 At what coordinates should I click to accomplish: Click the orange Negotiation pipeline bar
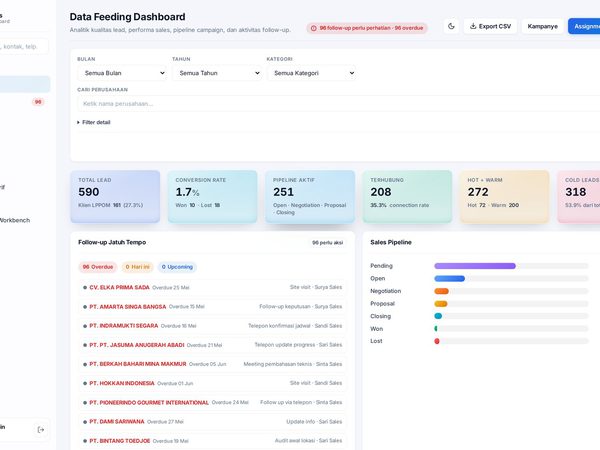pyautogui.click(x=441, y=291)
